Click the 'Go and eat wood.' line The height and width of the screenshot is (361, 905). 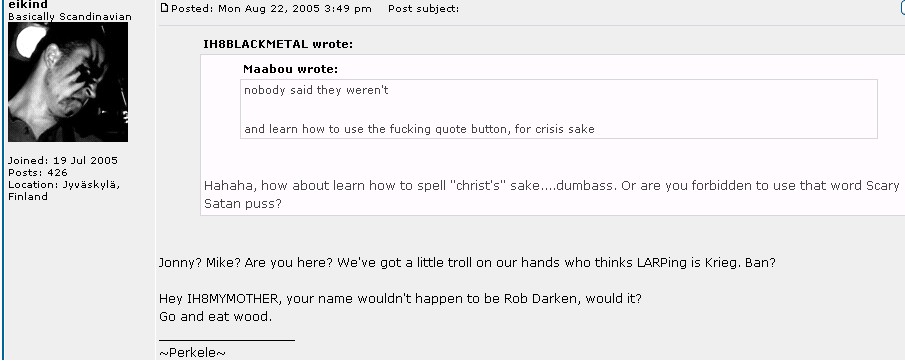[x=215, y=317]
